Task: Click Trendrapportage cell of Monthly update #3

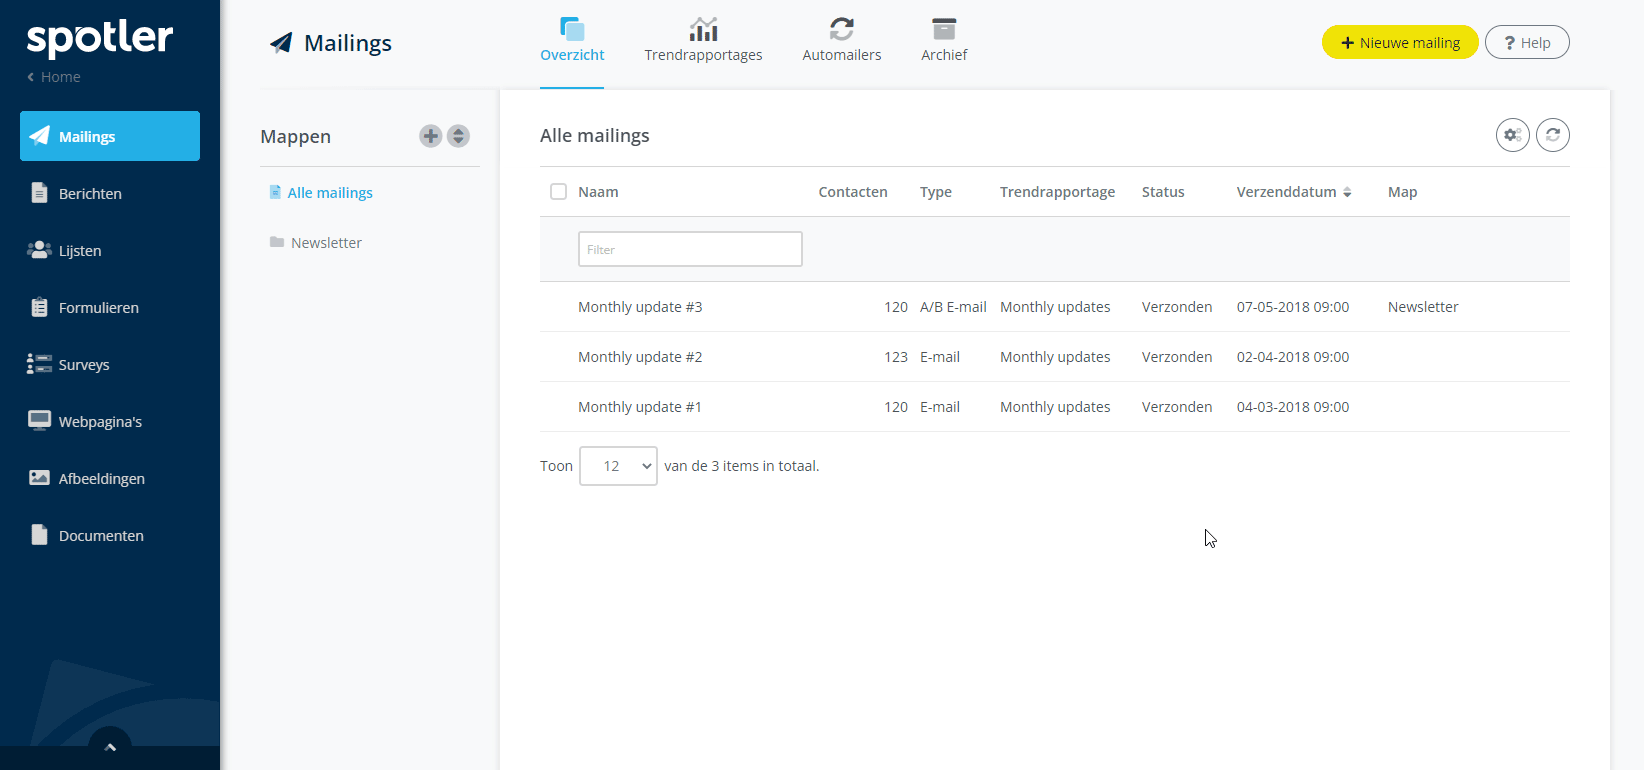Action: point(1055,307)
